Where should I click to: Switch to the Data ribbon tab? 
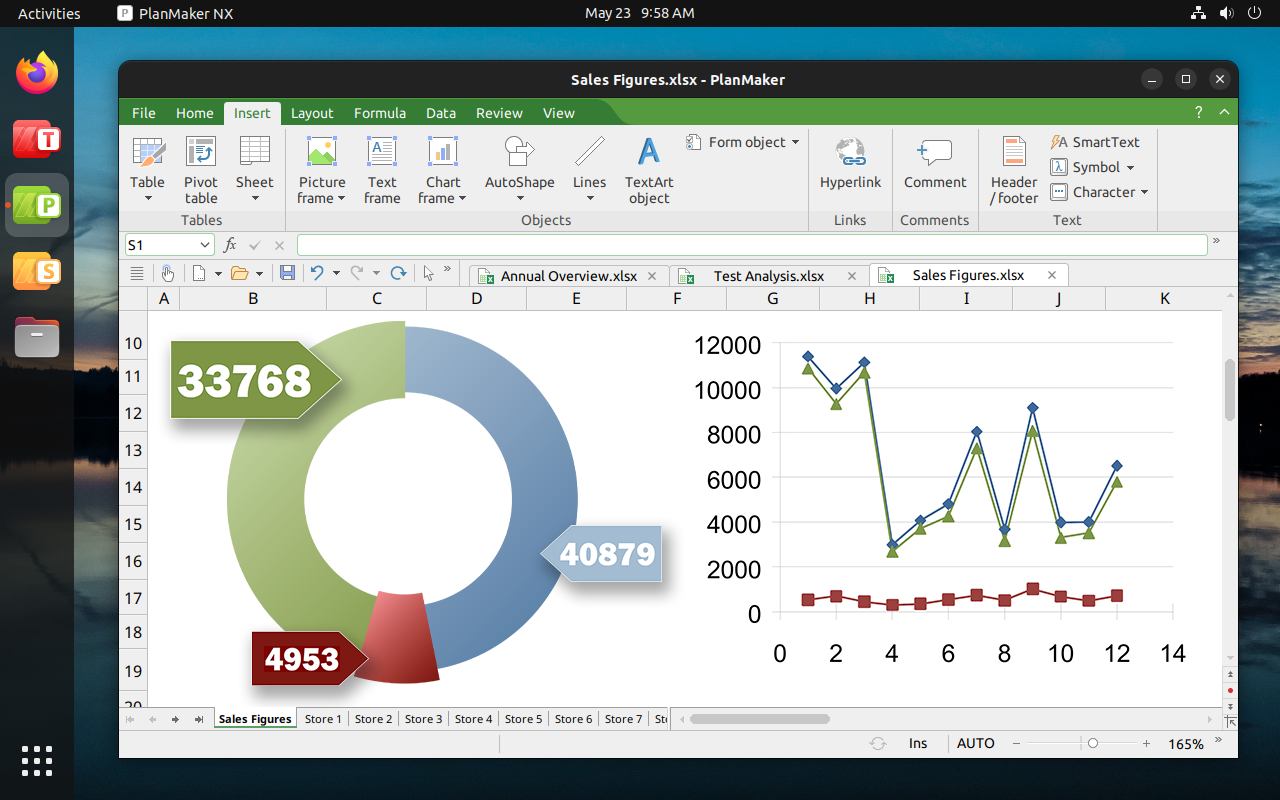(x=441, y=113)
